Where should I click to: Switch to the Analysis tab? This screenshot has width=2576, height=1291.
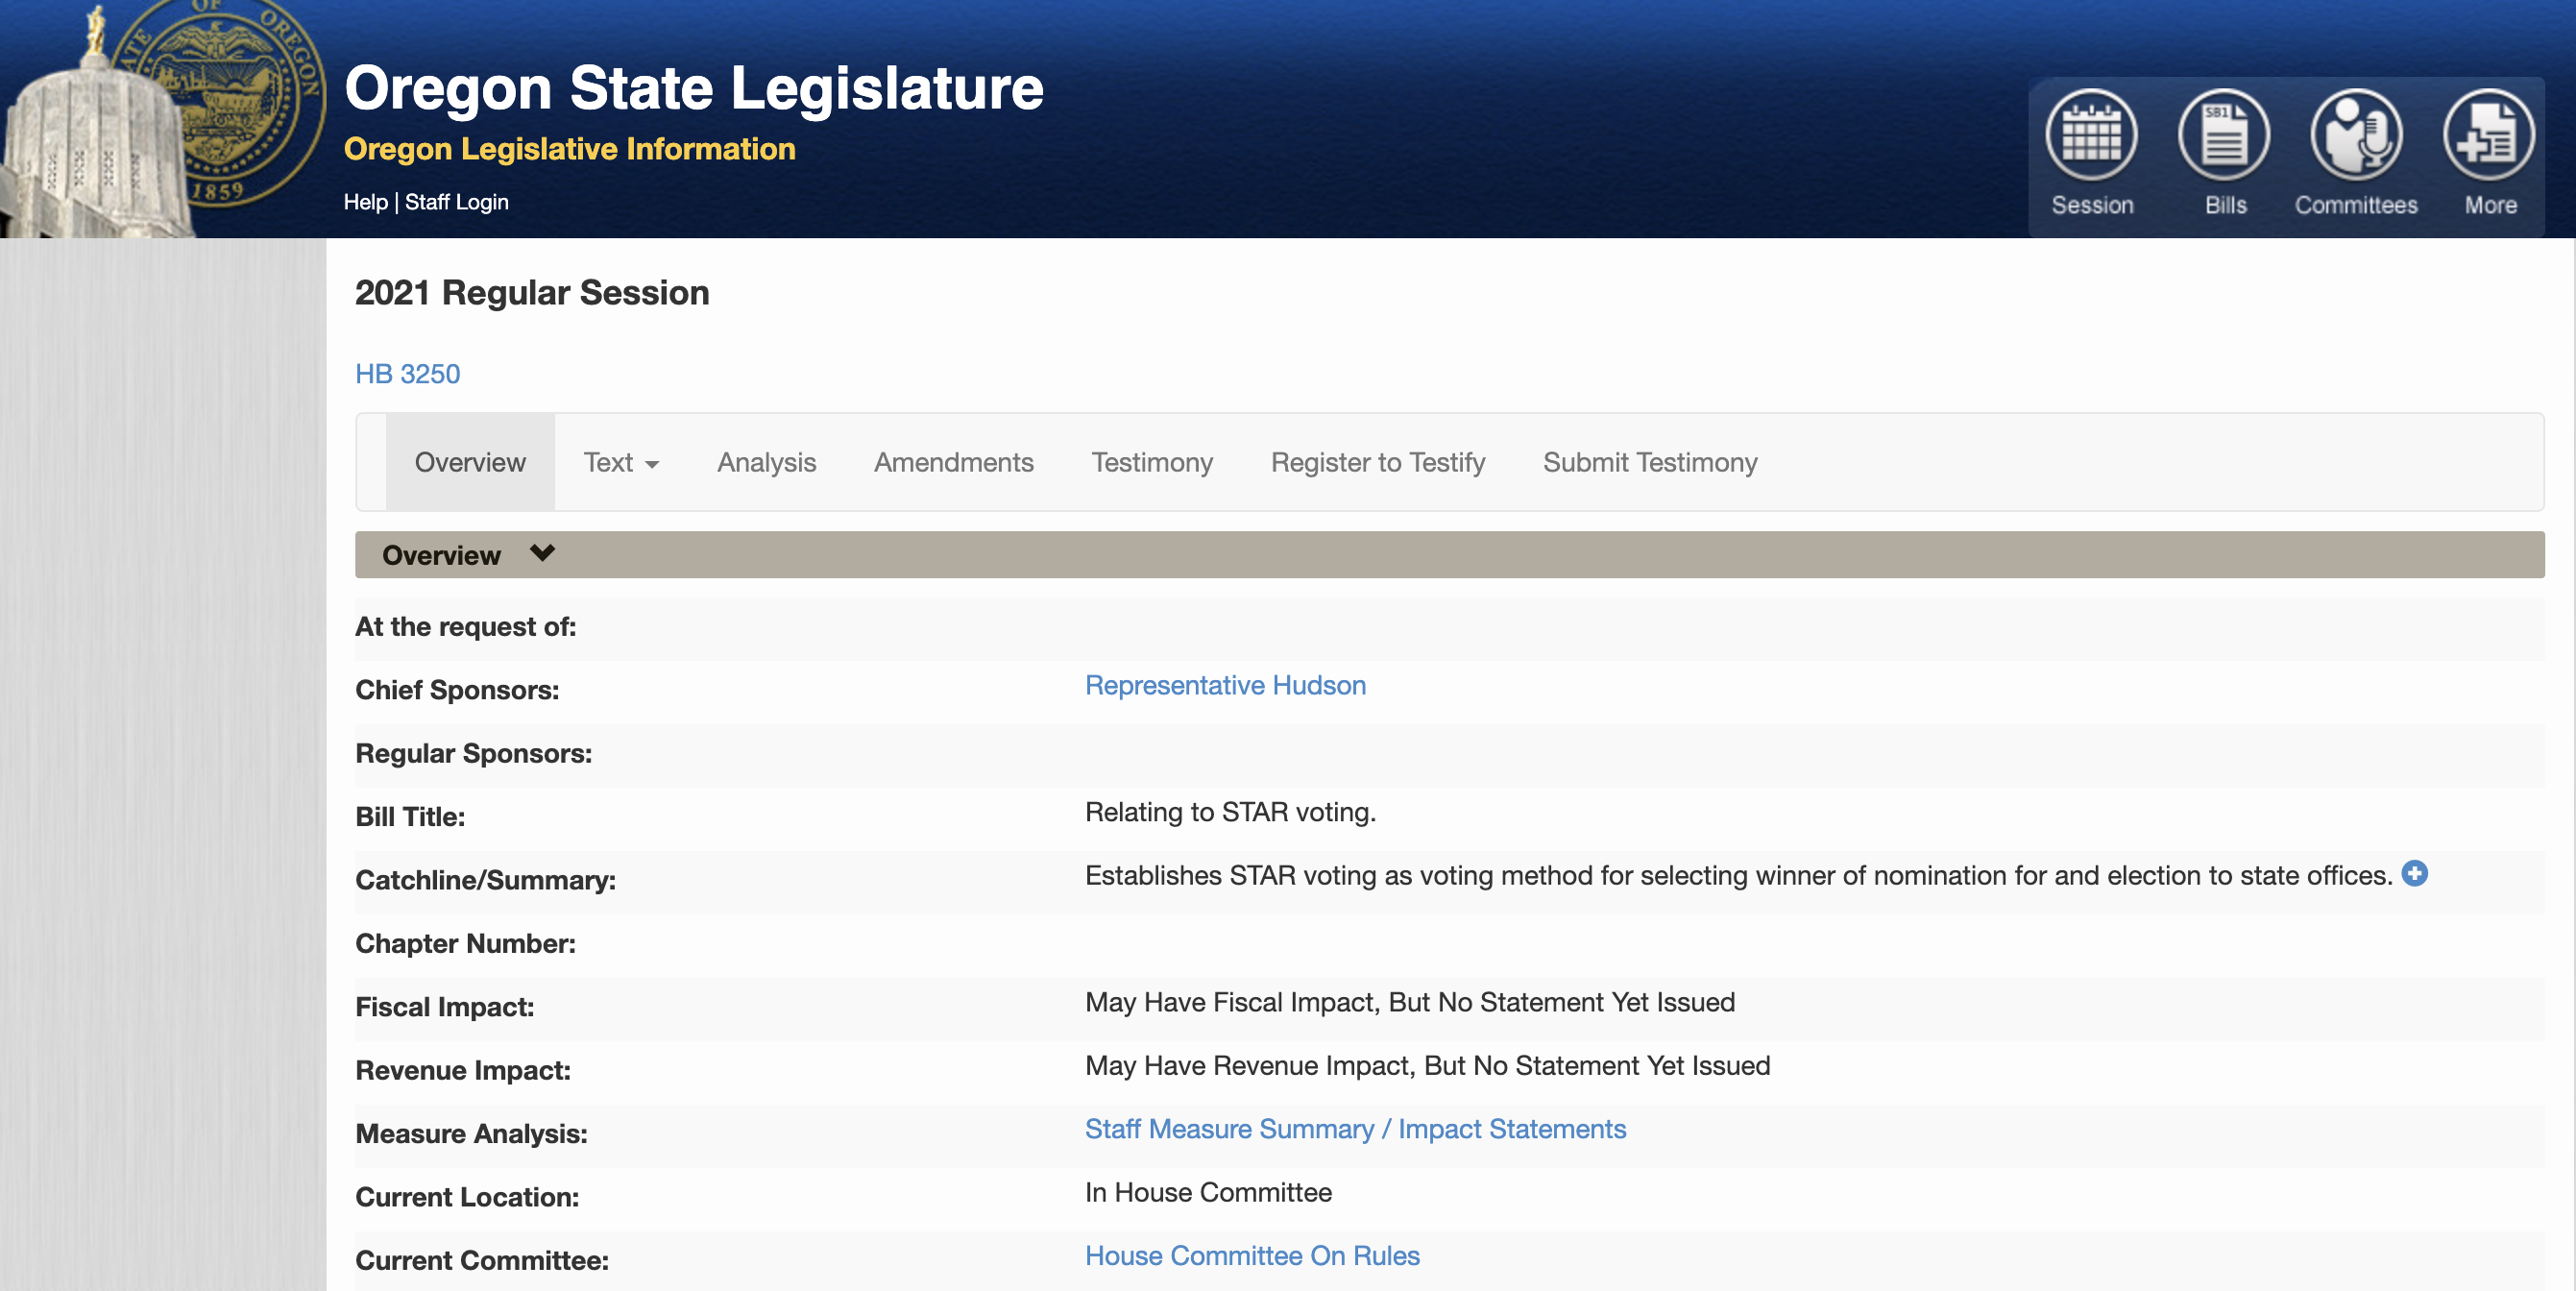[766, 462]
